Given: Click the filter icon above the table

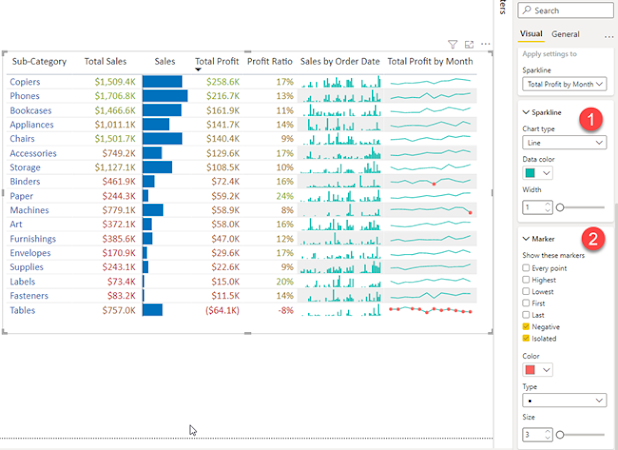Looking at the screenshot, I should tap(452, 45).
